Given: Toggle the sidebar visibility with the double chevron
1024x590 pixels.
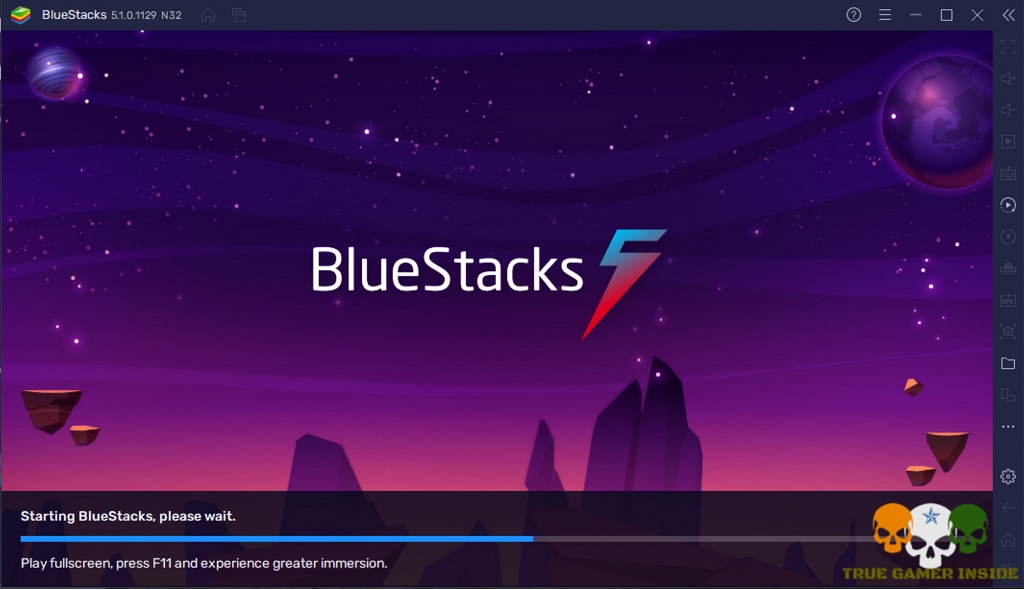Looking at the screenshot, I should point(1008,15).
